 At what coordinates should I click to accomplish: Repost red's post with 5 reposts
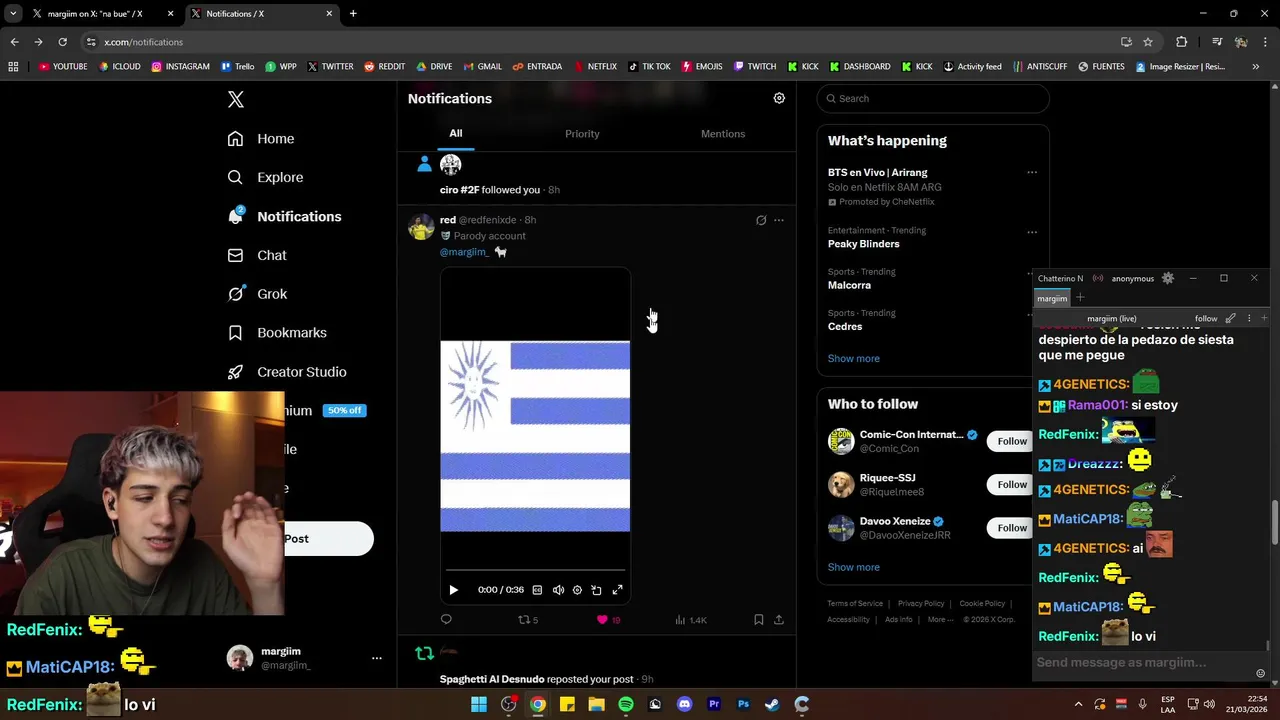527,619
